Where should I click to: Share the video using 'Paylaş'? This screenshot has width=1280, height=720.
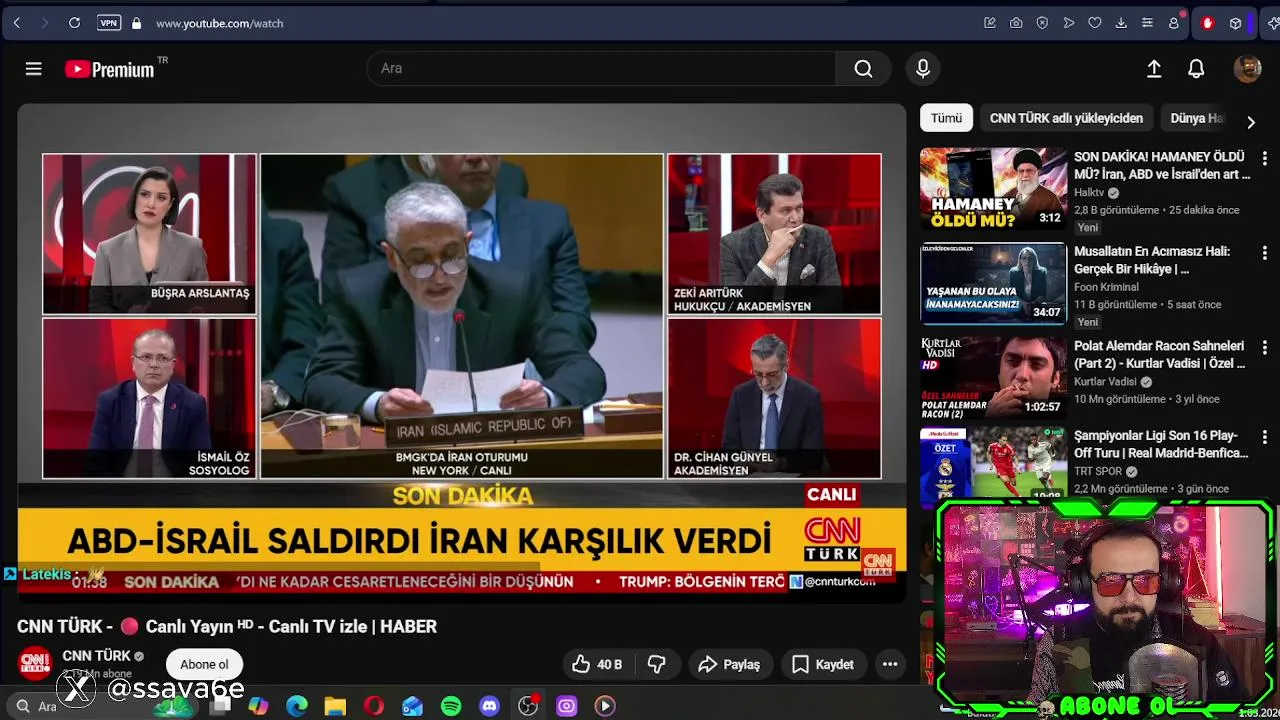click(x=729, y=664)
